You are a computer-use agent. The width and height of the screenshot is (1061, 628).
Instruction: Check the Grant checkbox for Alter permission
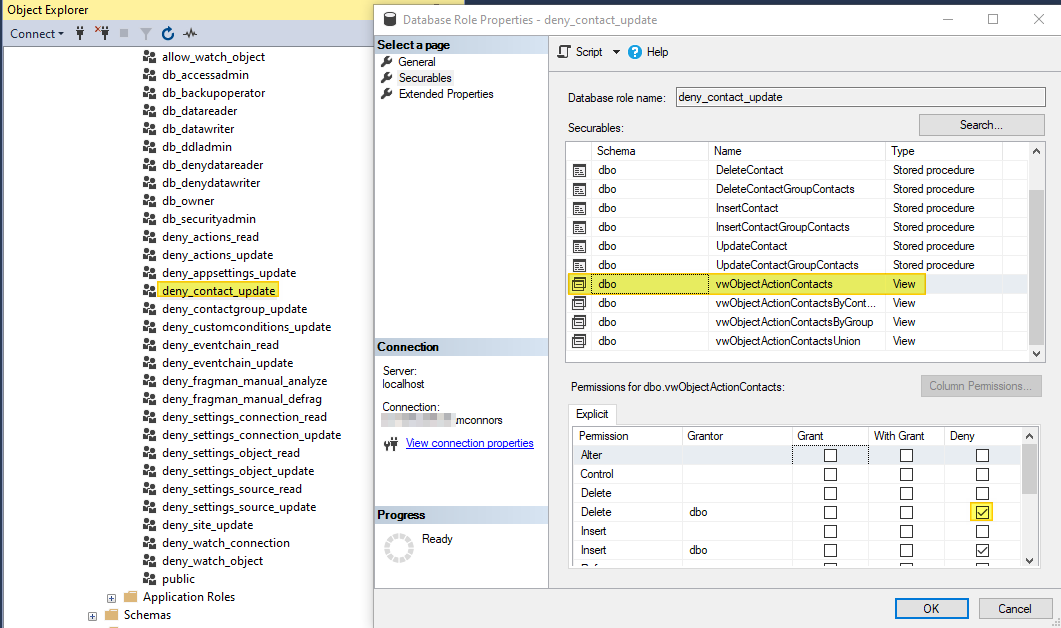829,455
